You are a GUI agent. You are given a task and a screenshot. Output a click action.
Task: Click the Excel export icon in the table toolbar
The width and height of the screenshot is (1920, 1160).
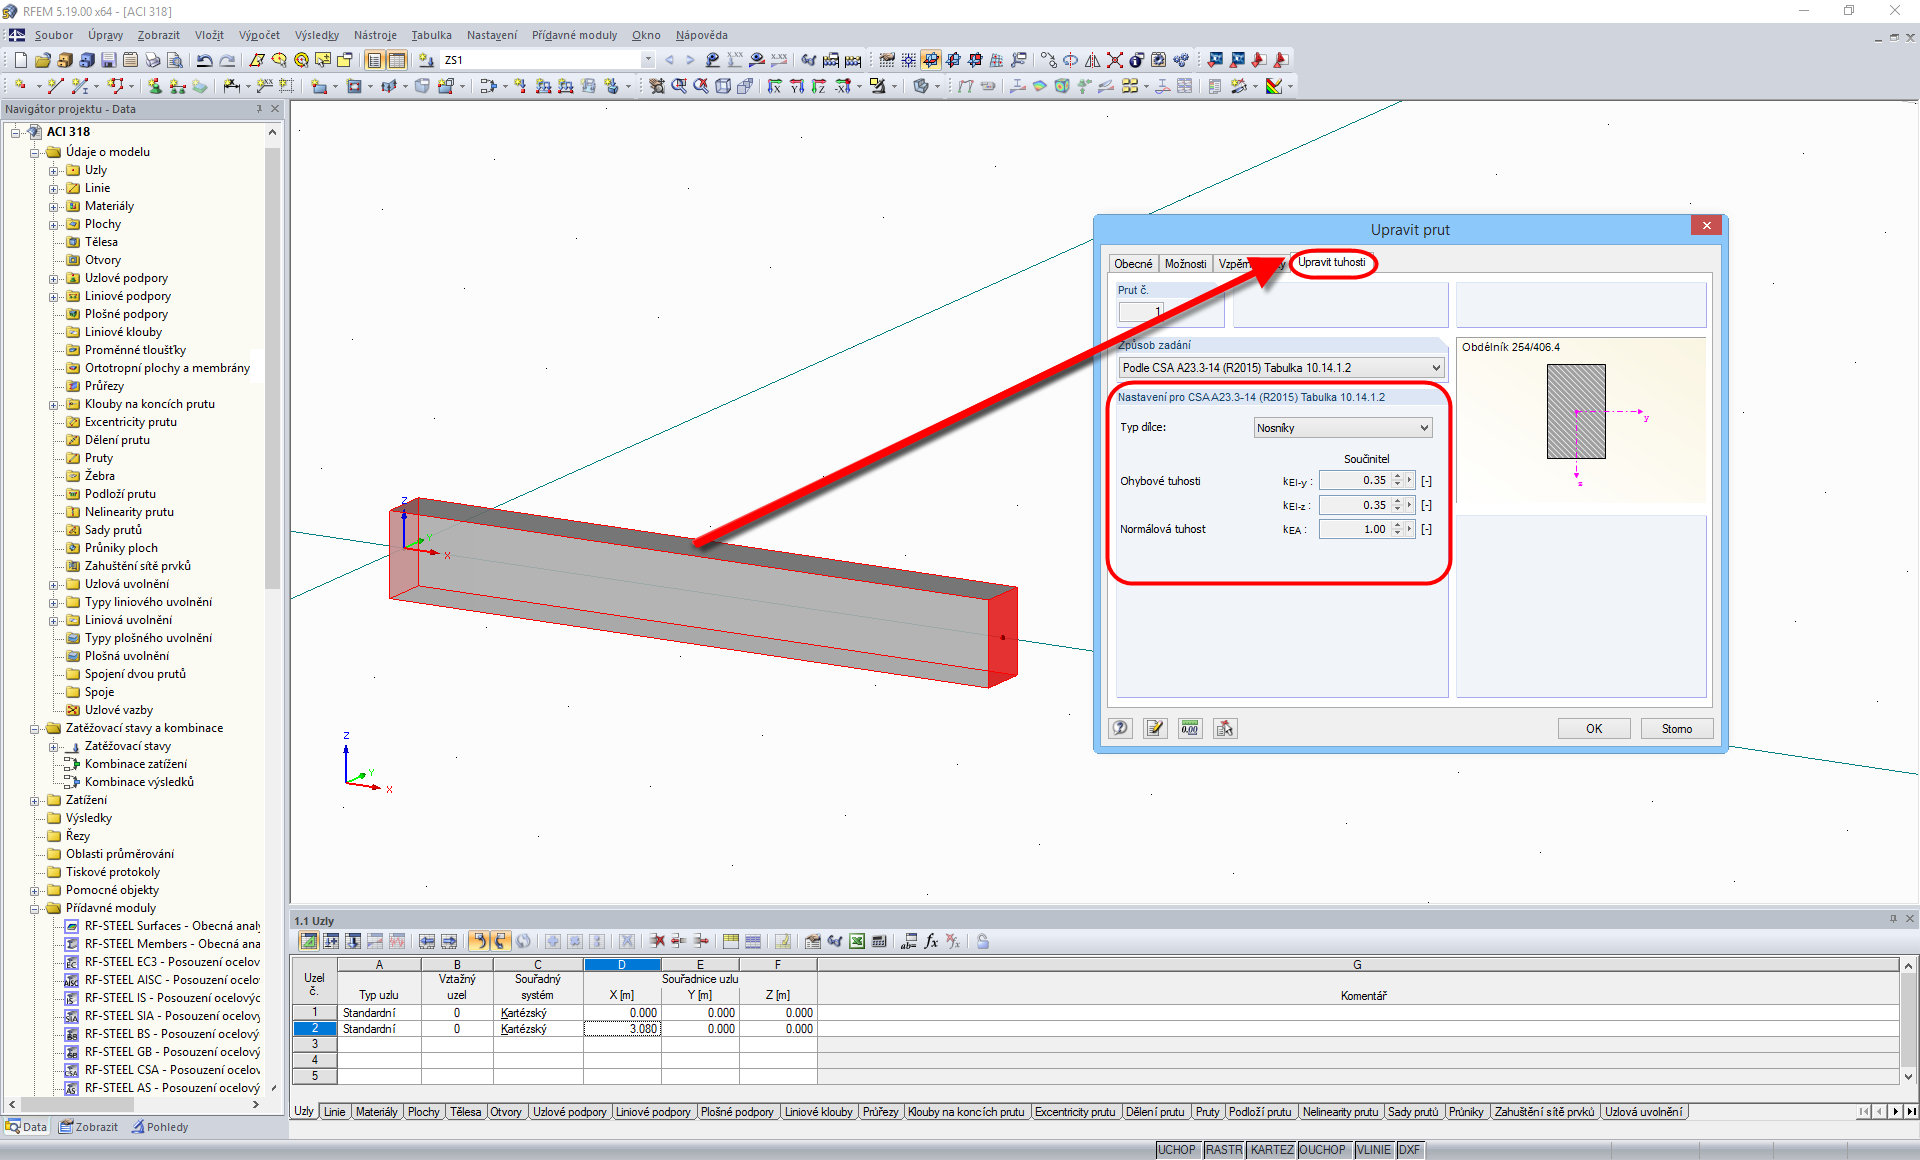click(857, 941)
